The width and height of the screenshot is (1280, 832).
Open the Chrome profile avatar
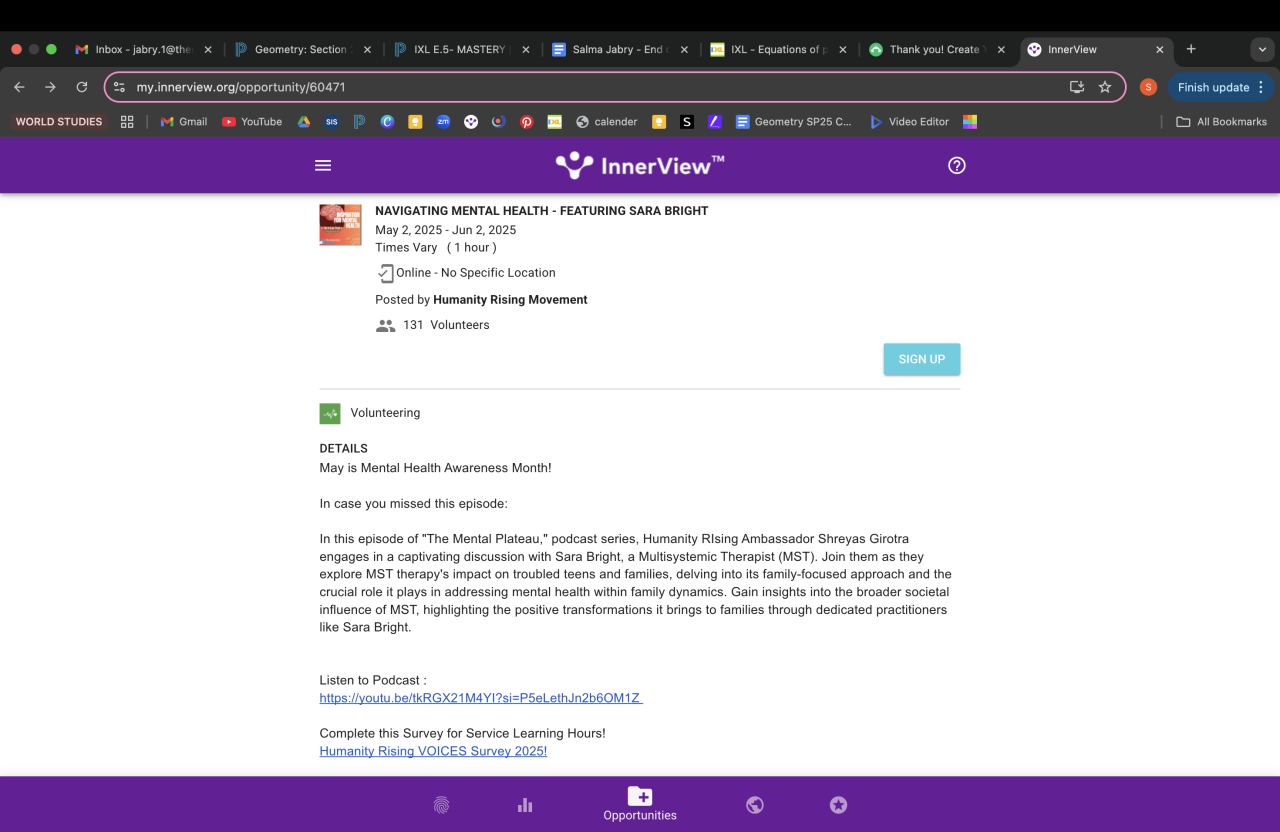pyautogui.click(x=1148, y=87)
